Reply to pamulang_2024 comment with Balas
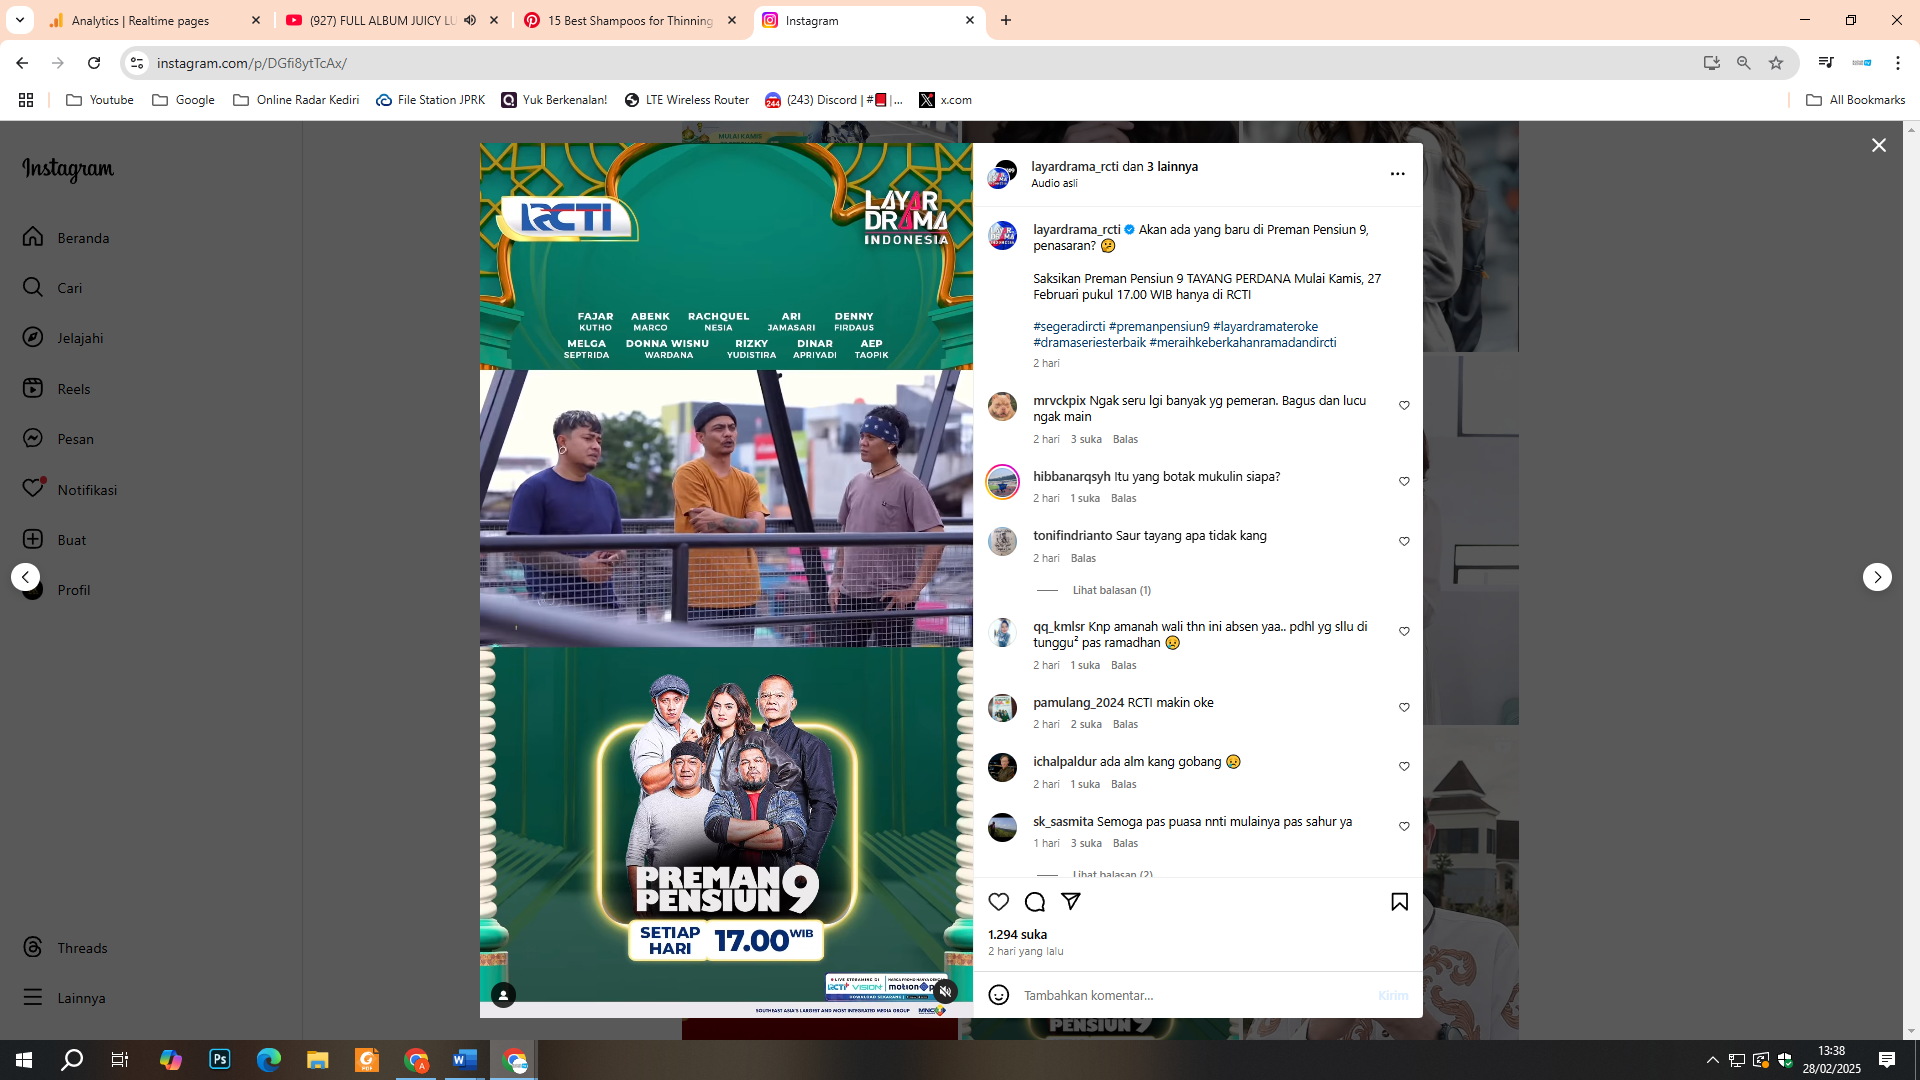1920x1080 pixels. coord(1125,724)
